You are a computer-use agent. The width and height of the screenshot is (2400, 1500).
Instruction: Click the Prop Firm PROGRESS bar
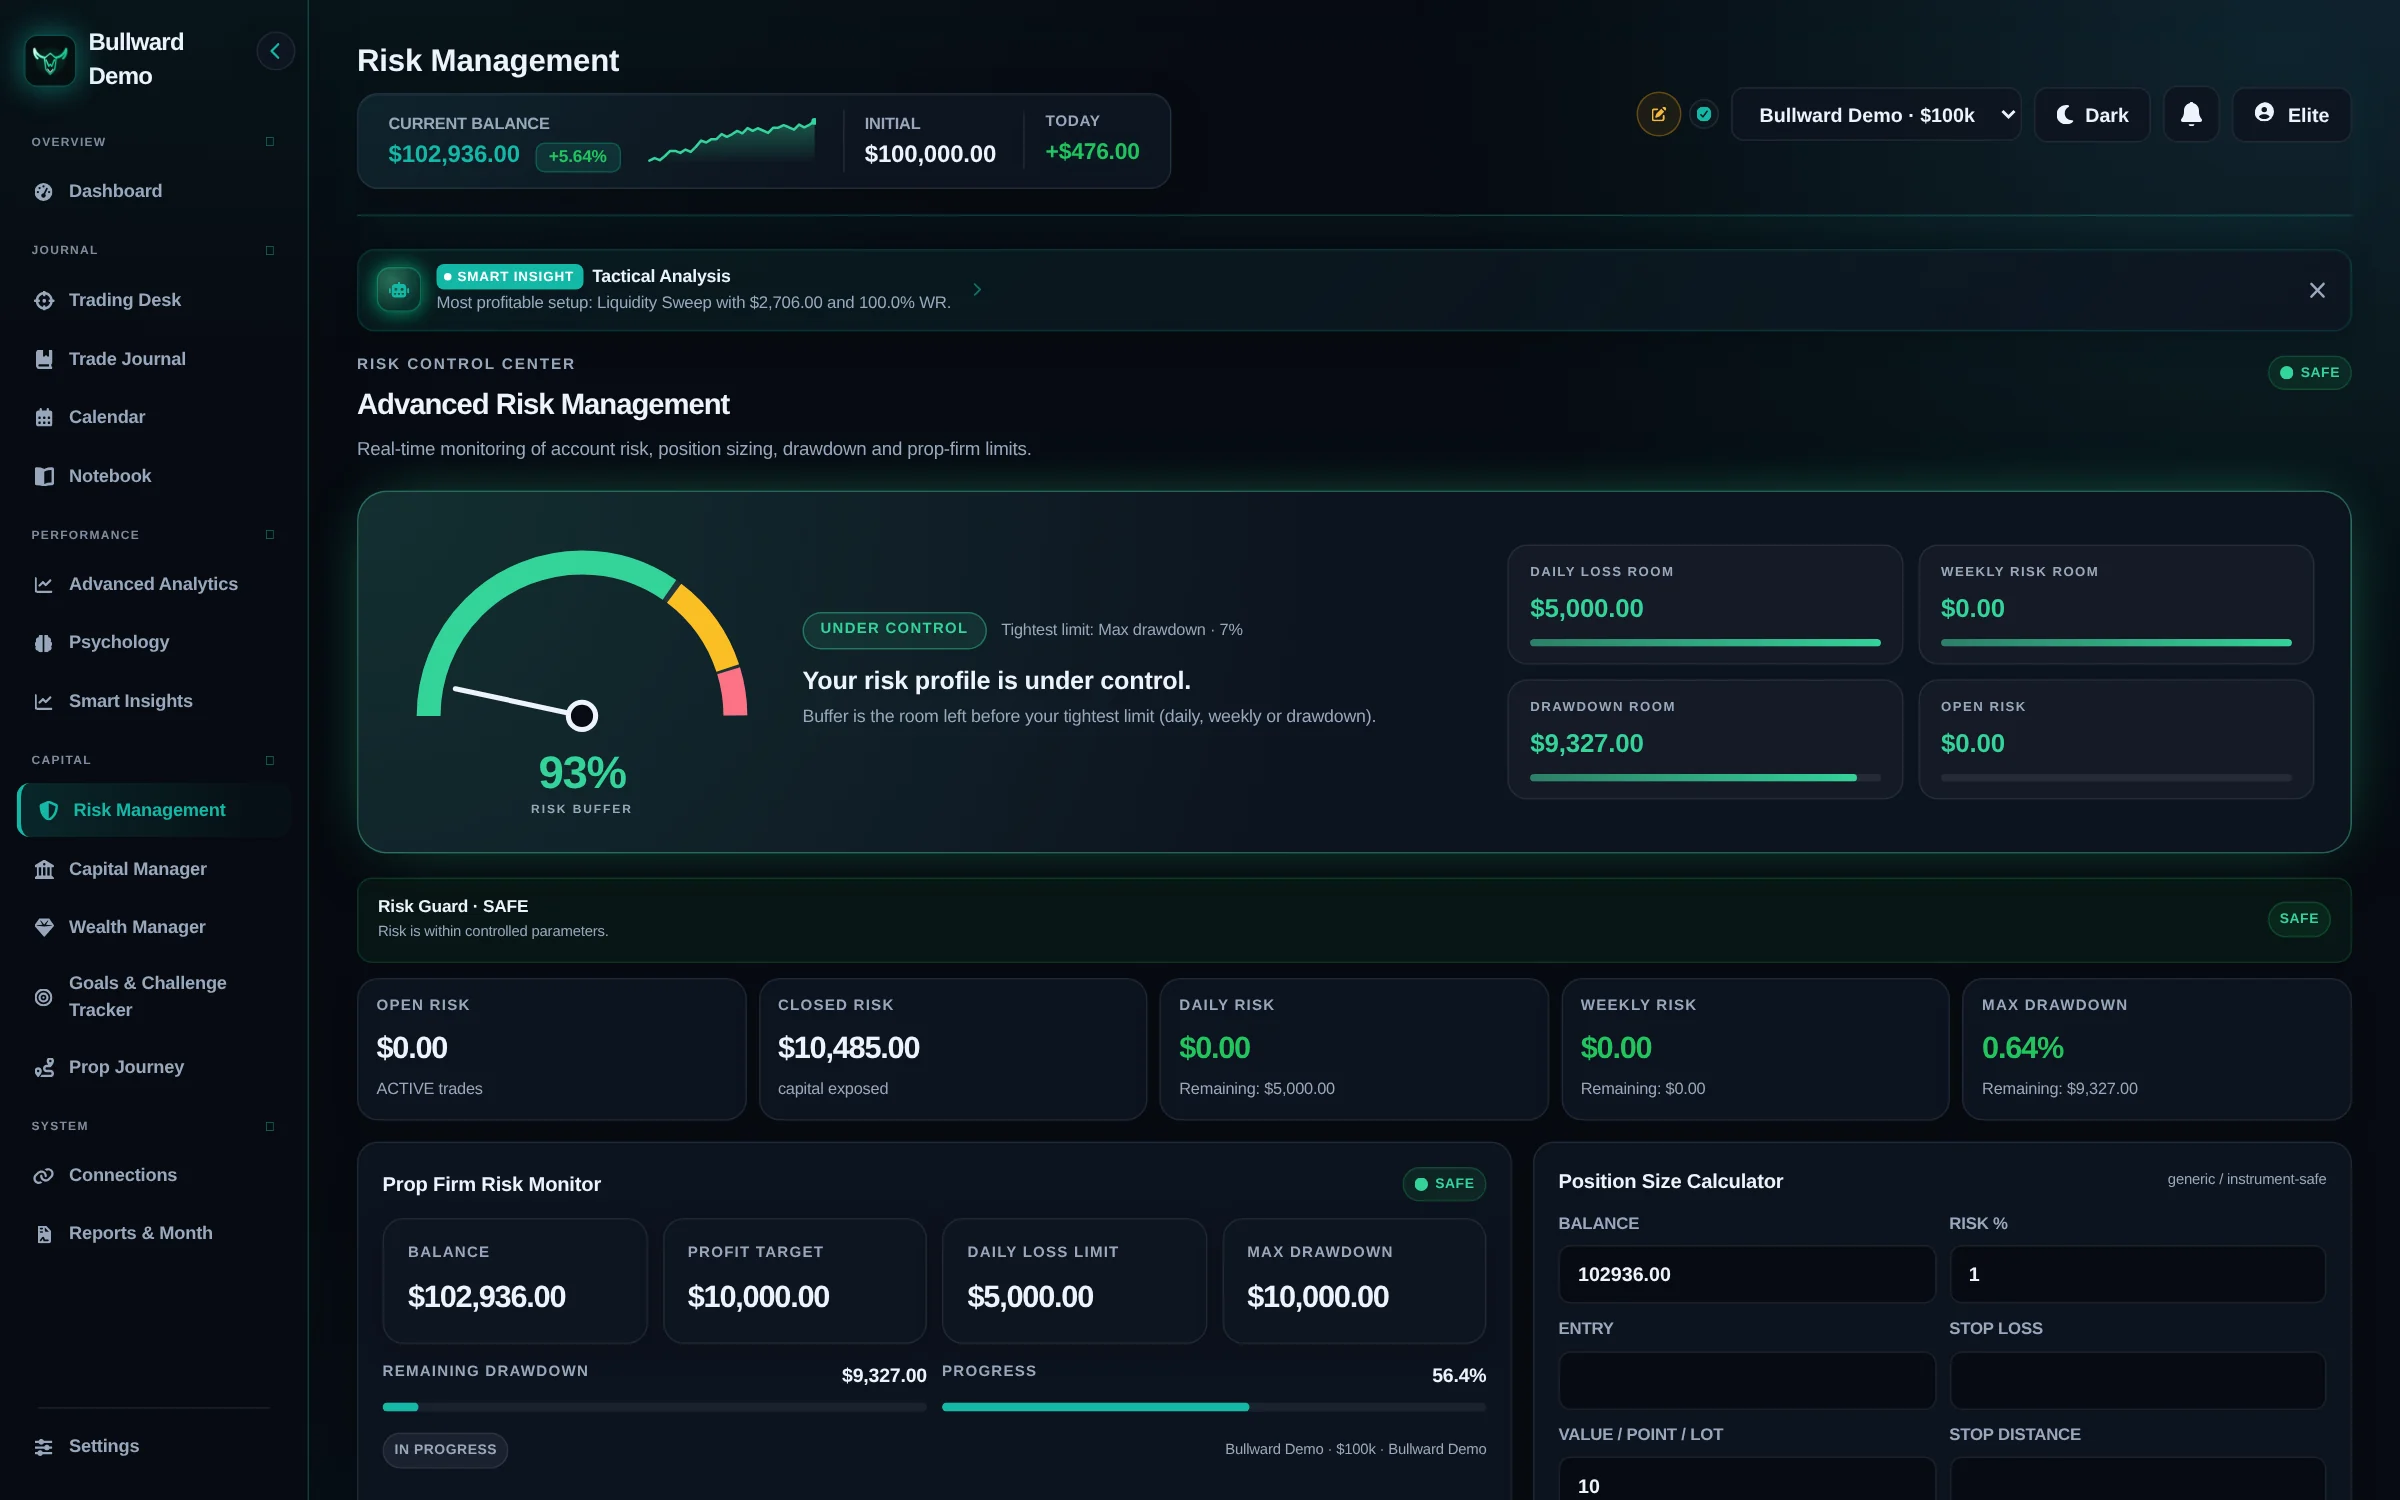[x=1214, y=1407]
